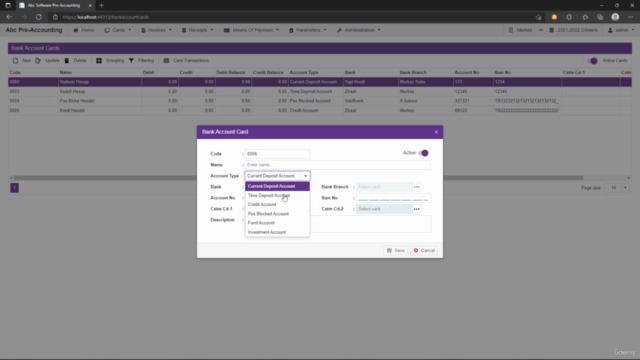This screenshot has height=360, width=640.
Task: Select the Pos Bloke Hesabi row
Action: [320, 101]
